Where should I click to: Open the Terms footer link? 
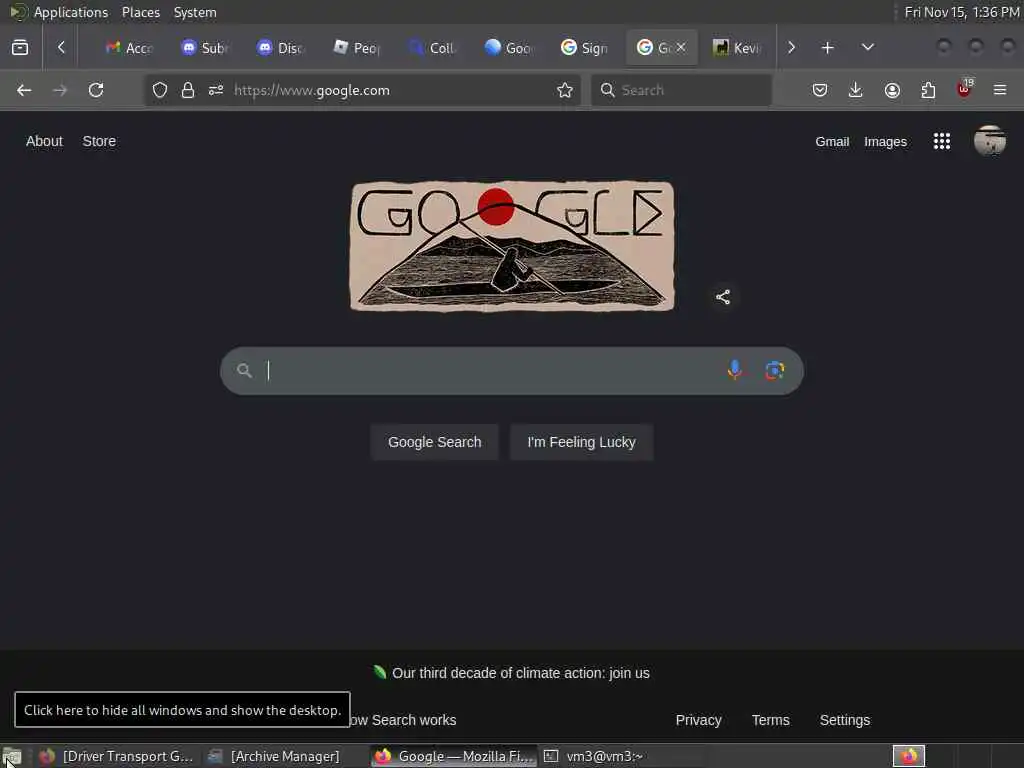pos(770,720)
